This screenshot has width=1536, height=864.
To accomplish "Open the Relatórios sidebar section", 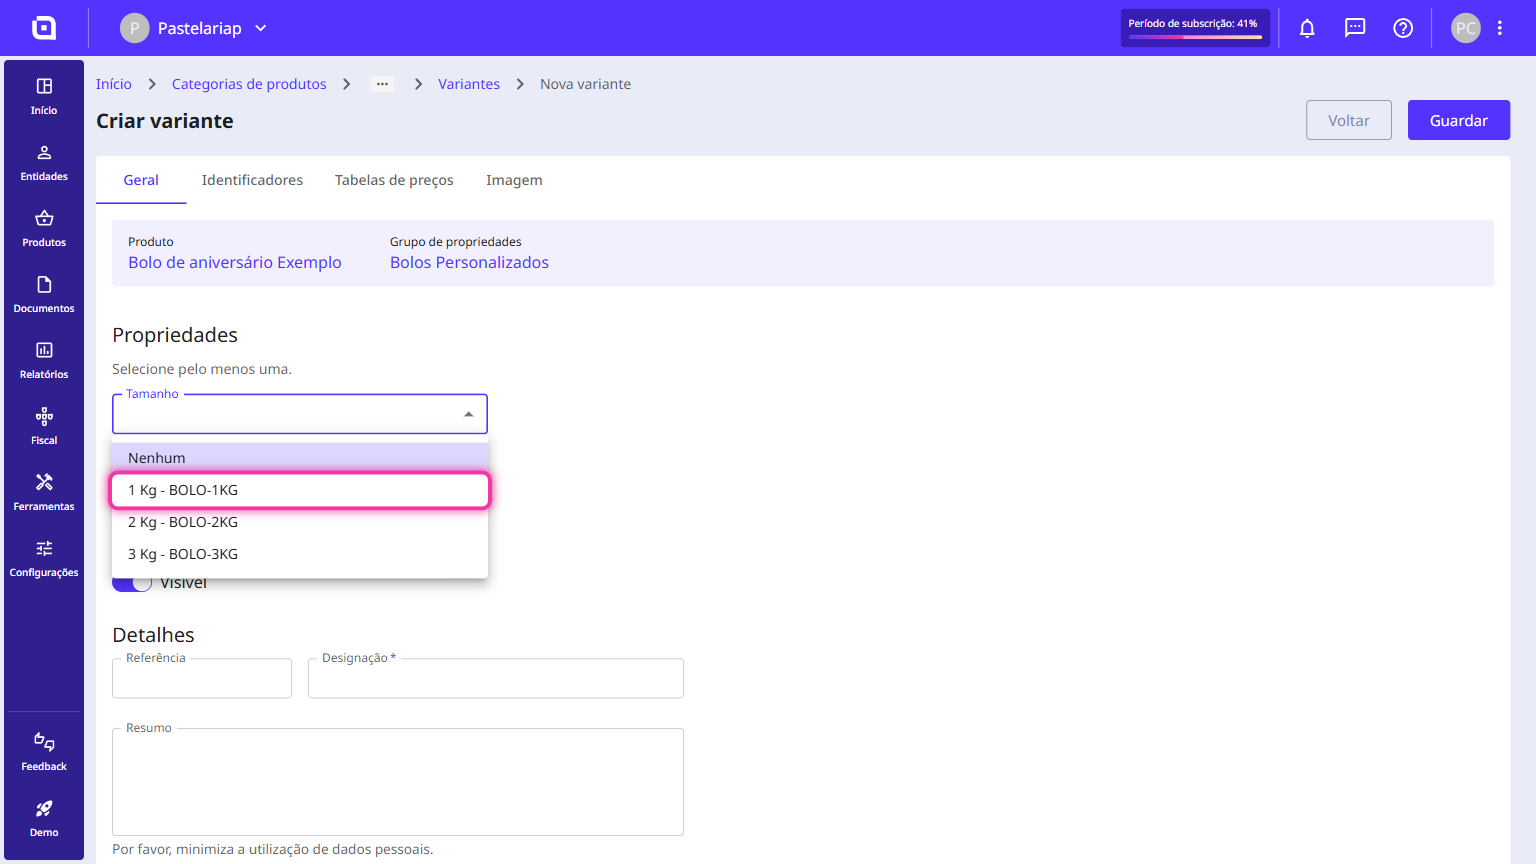I will pyautogui.click(x=44, y=360).
